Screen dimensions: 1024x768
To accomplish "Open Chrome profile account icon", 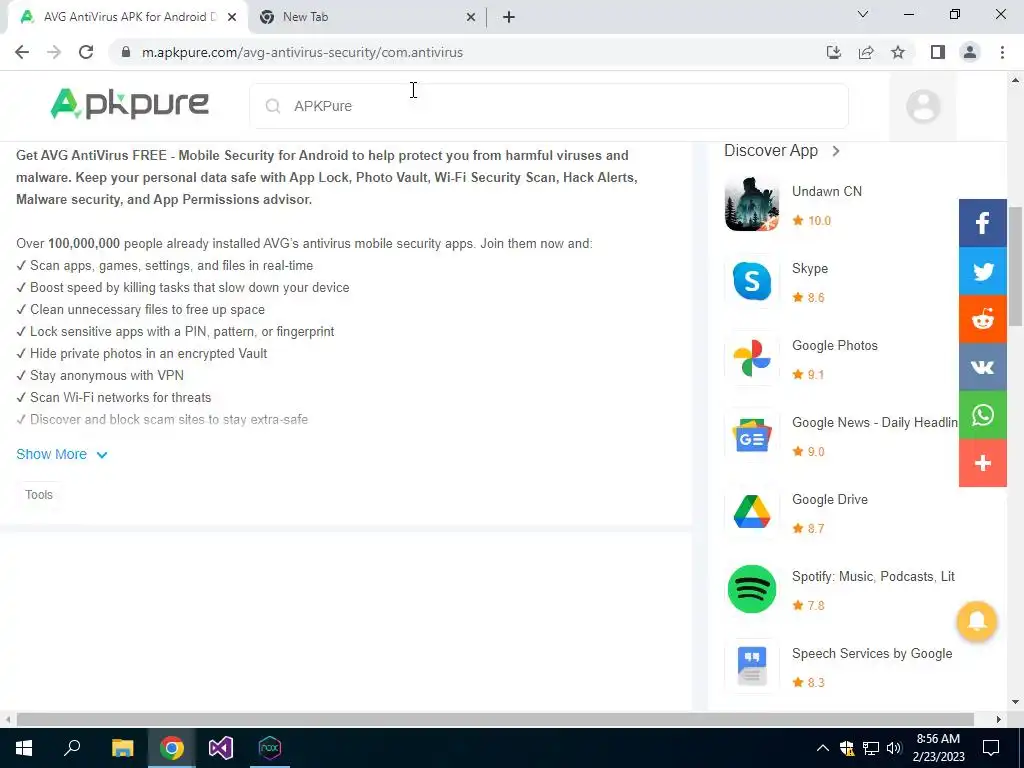I will tap(970, 52).
